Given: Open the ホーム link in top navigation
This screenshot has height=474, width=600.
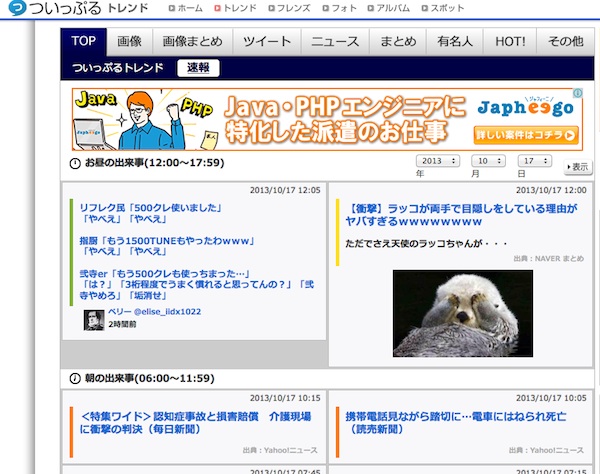Looking at the screenshot, I should (x=189, y=9).
